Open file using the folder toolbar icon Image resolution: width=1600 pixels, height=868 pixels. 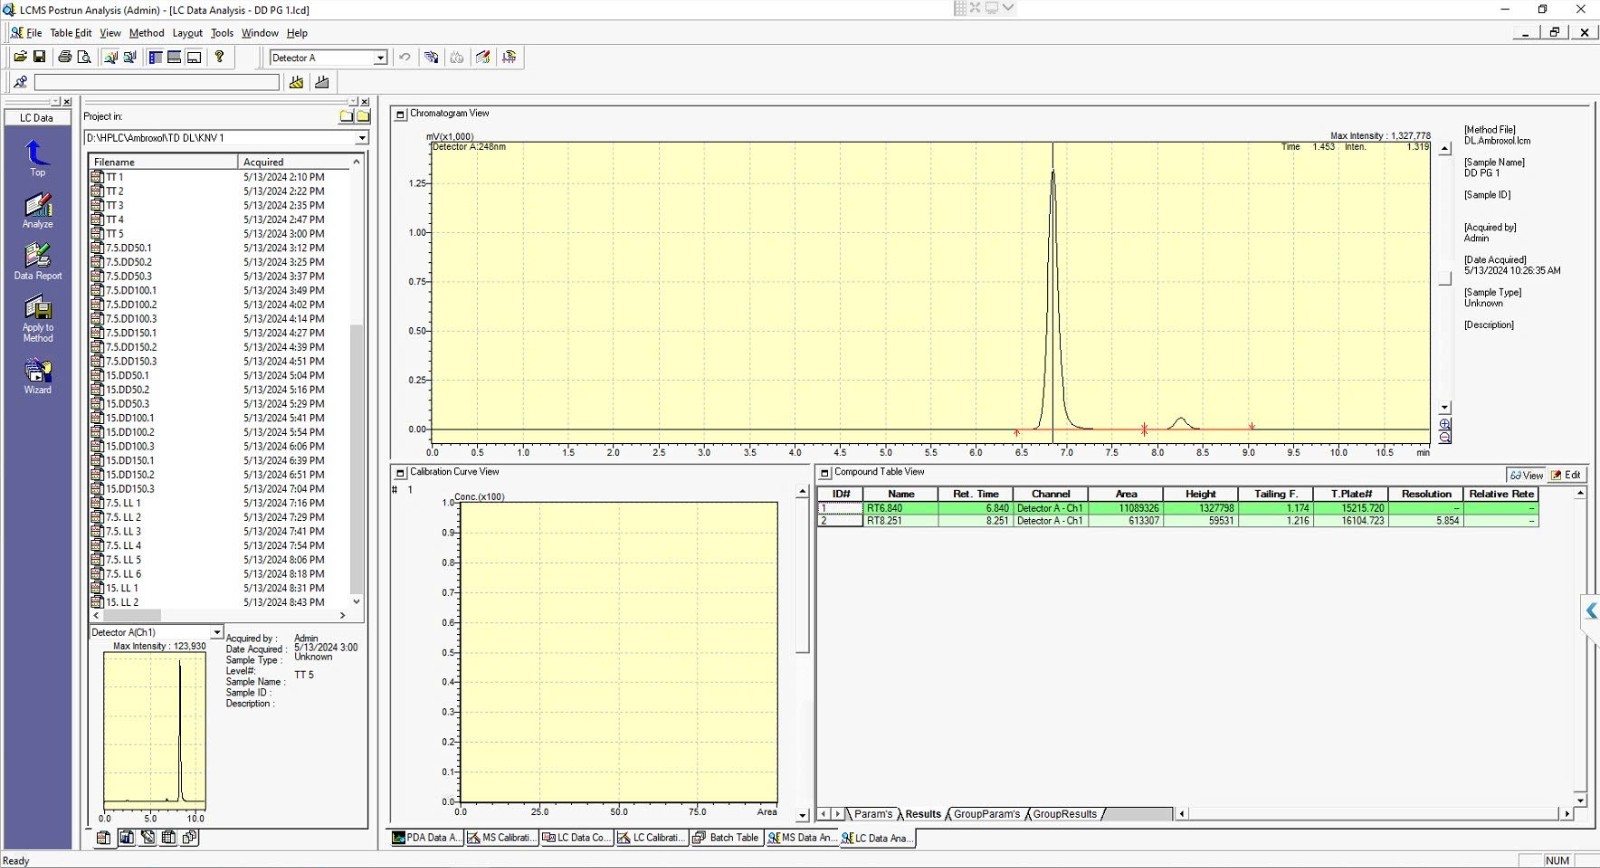(20, 57)
